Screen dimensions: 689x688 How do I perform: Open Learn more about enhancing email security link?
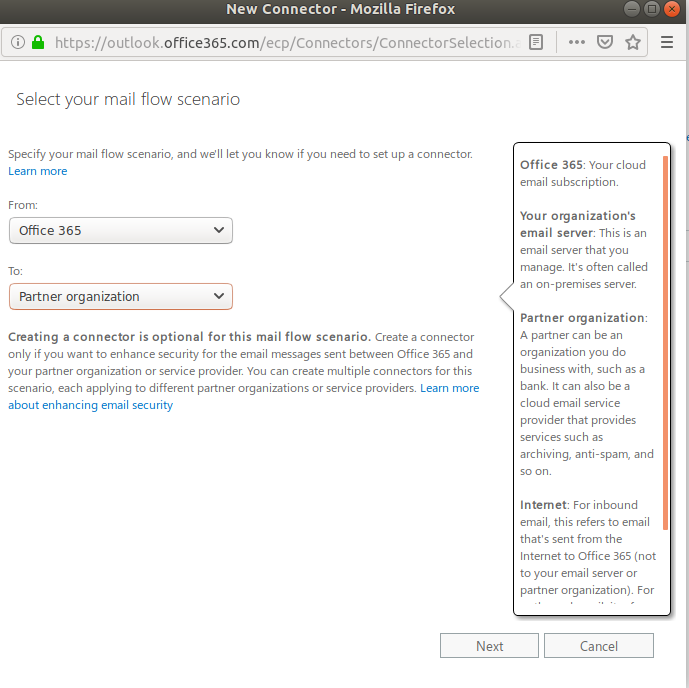click(243, 397)
